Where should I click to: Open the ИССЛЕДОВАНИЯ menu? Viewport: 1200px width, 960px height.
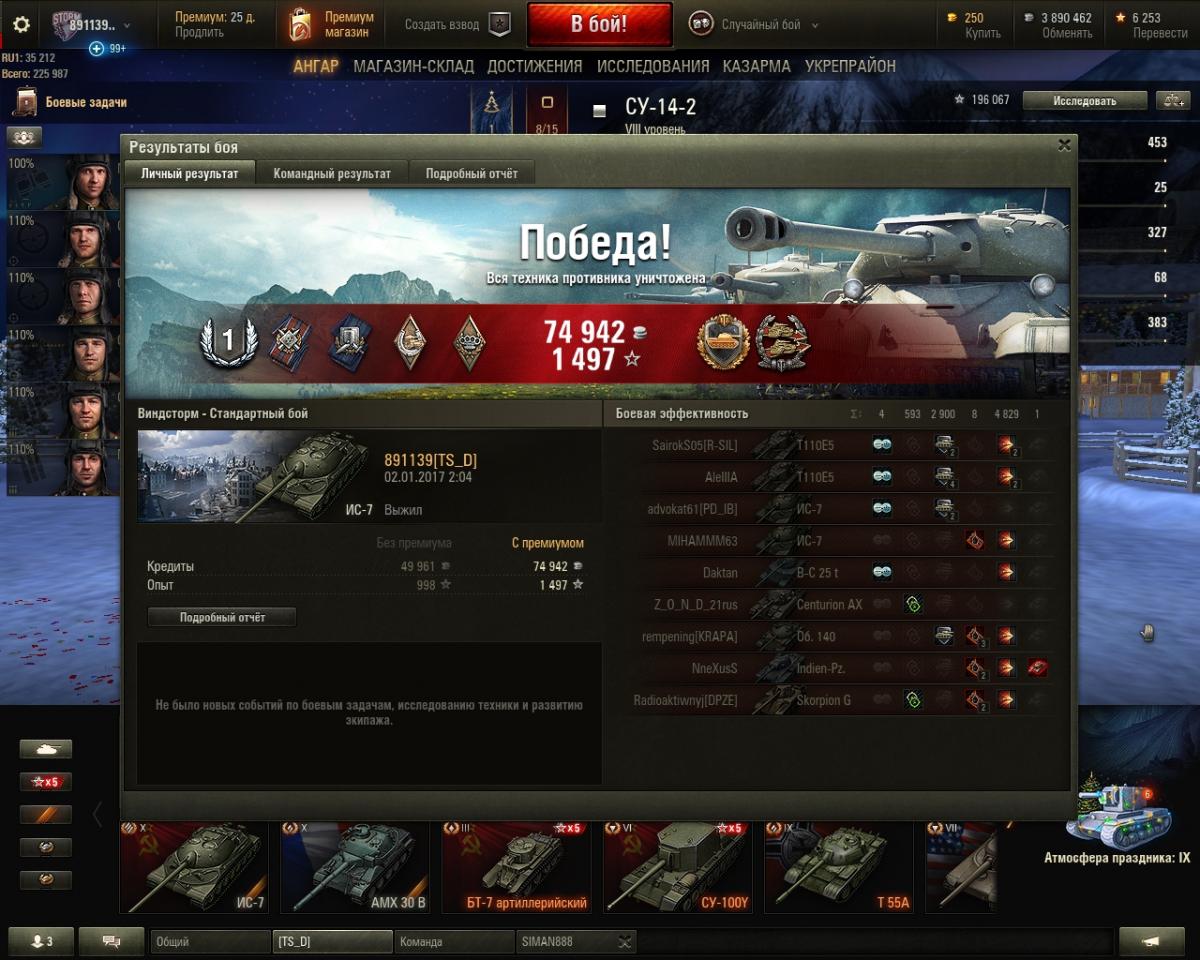[653, 66]
